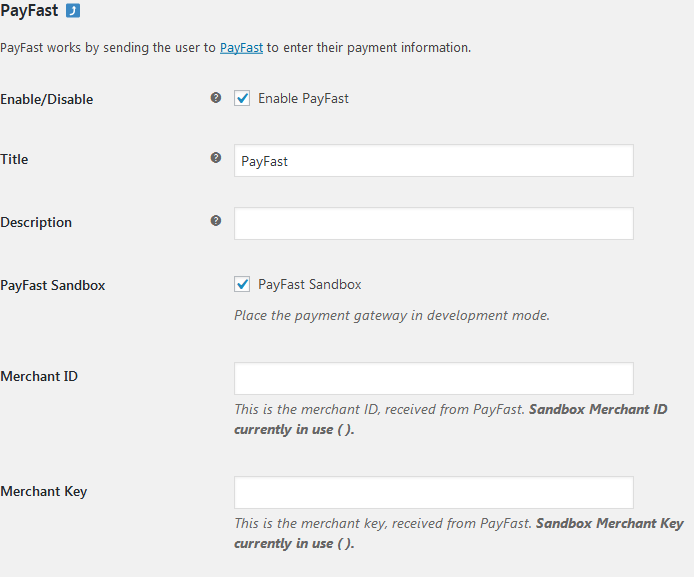Click the 'PayFast Sandbox' text beside its checkbox
694x577 pixels.
310,284
